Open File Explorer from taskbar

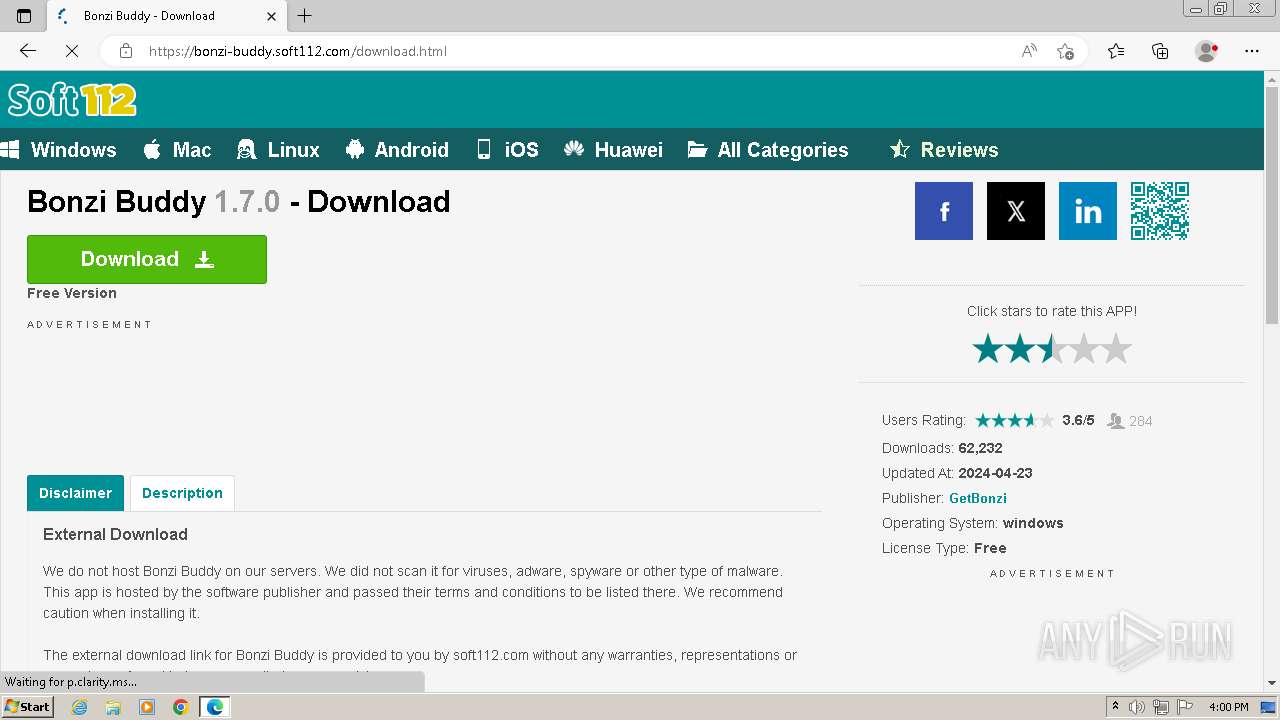pos(113,707)
